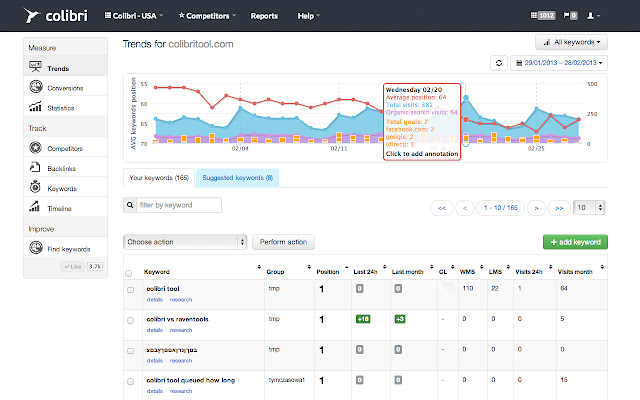Click the 1 - 10 / 165 page indicator
640x400 pixels.
(x=500, y=208)
